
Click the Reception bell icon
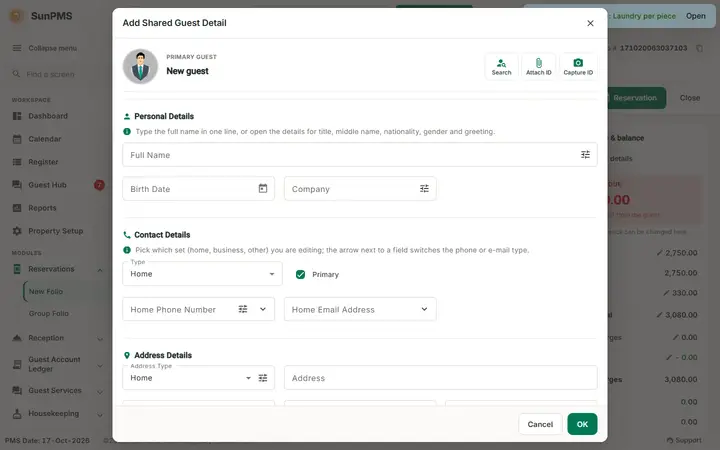[17, 338]
